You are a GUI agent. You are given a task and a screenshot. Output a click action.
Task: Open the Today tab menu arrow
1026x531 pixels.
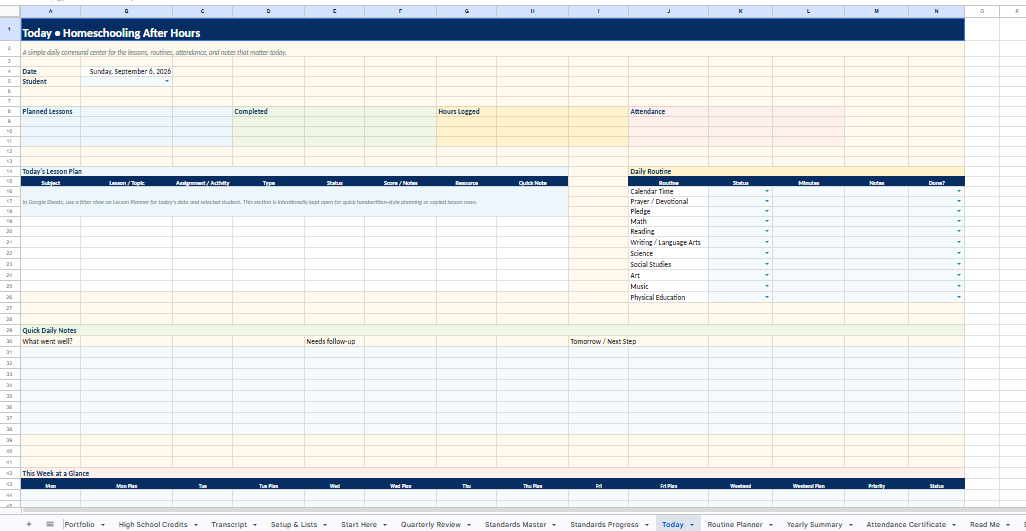692,525
